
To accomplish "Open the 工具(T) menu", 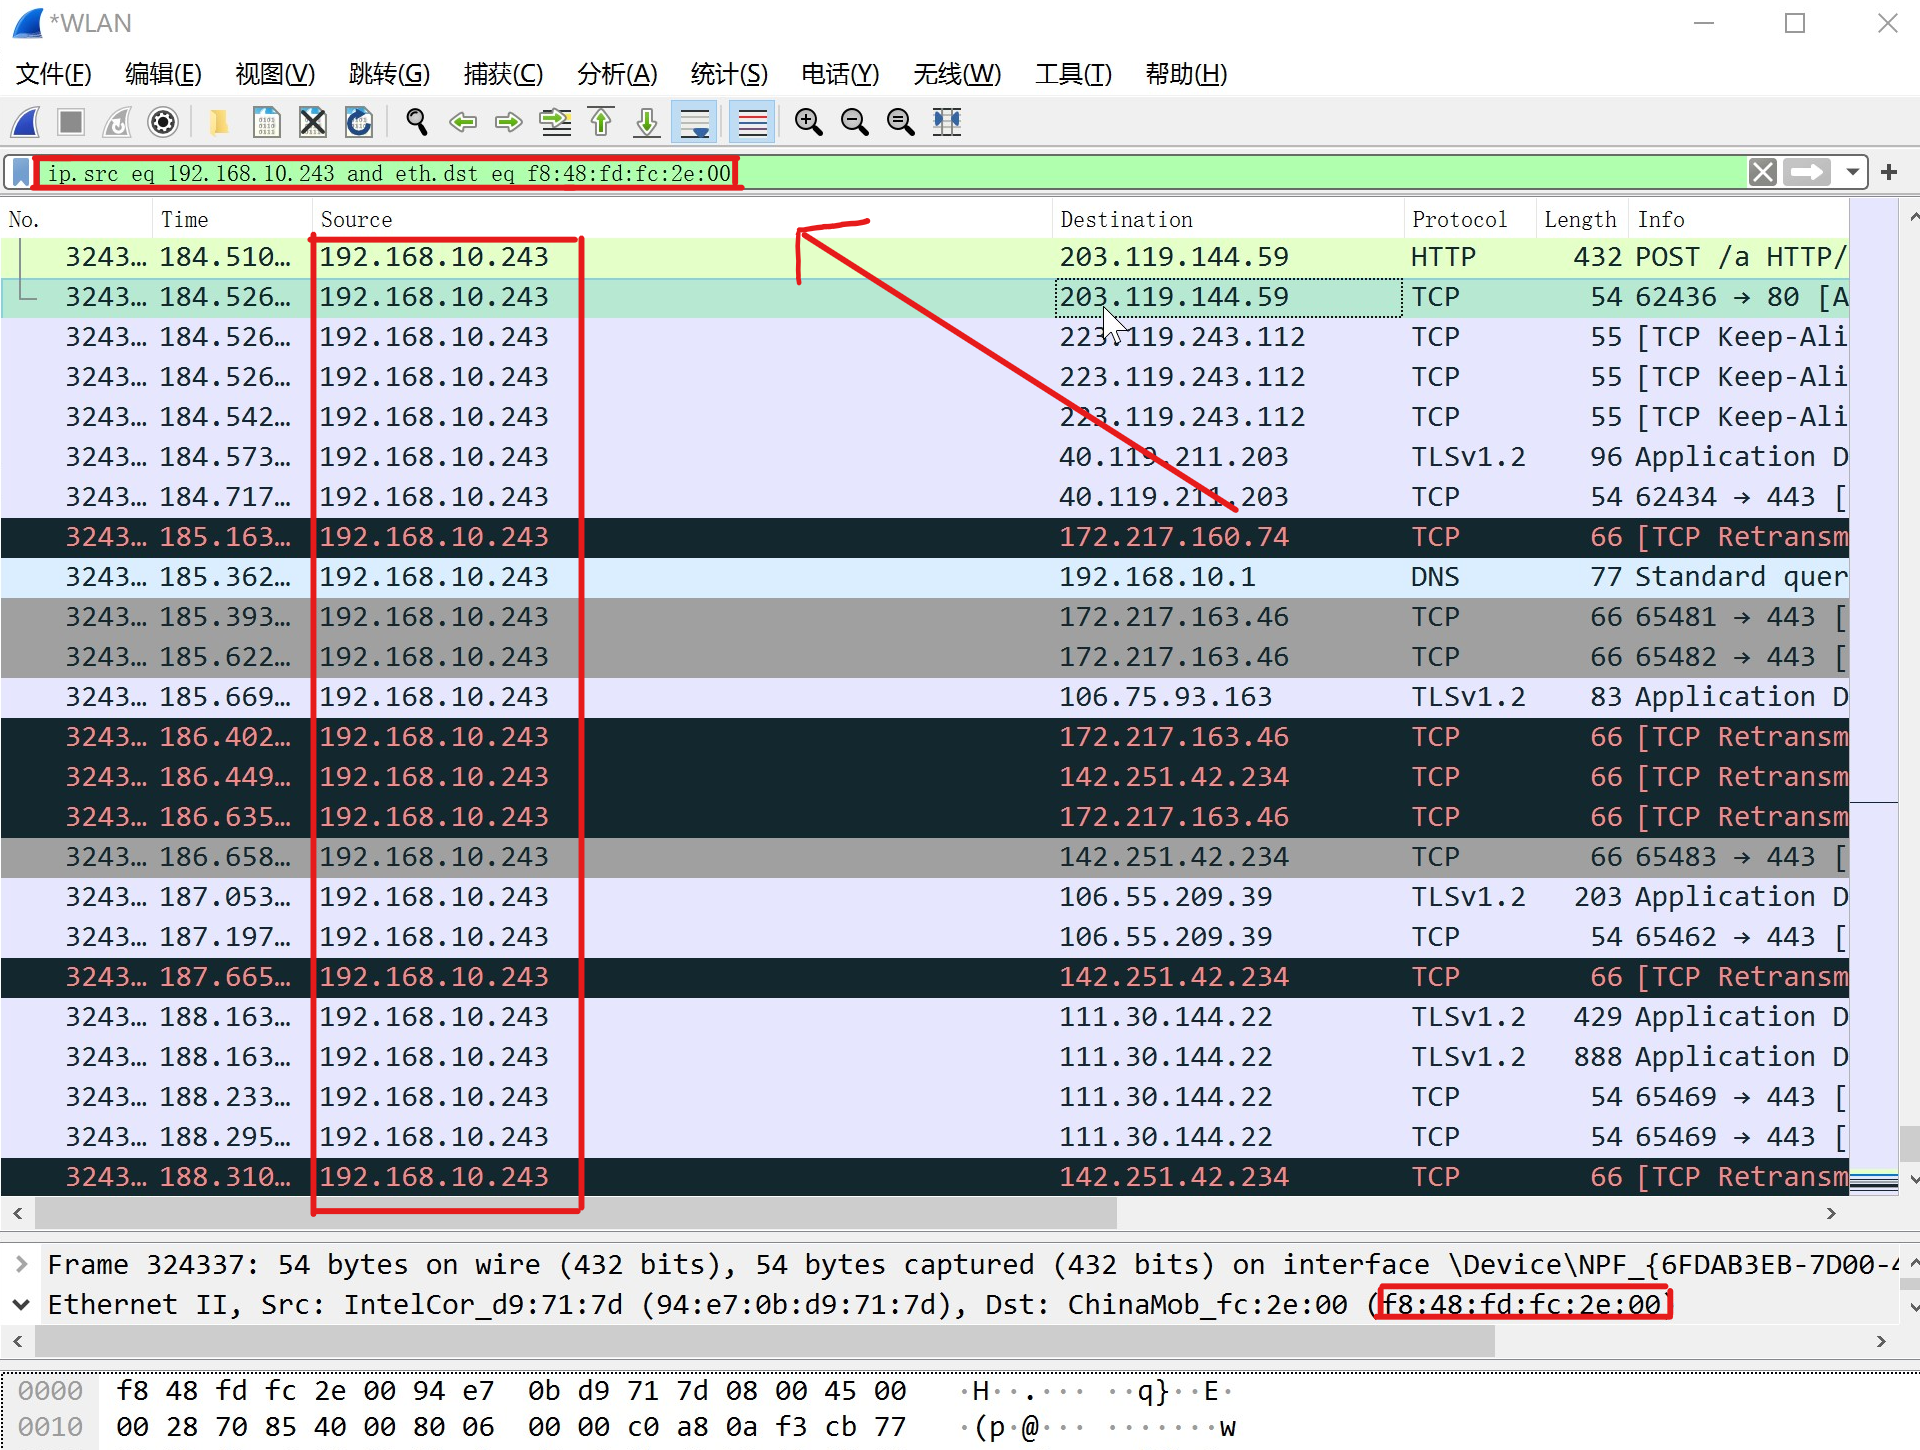I will (1073, 74).
